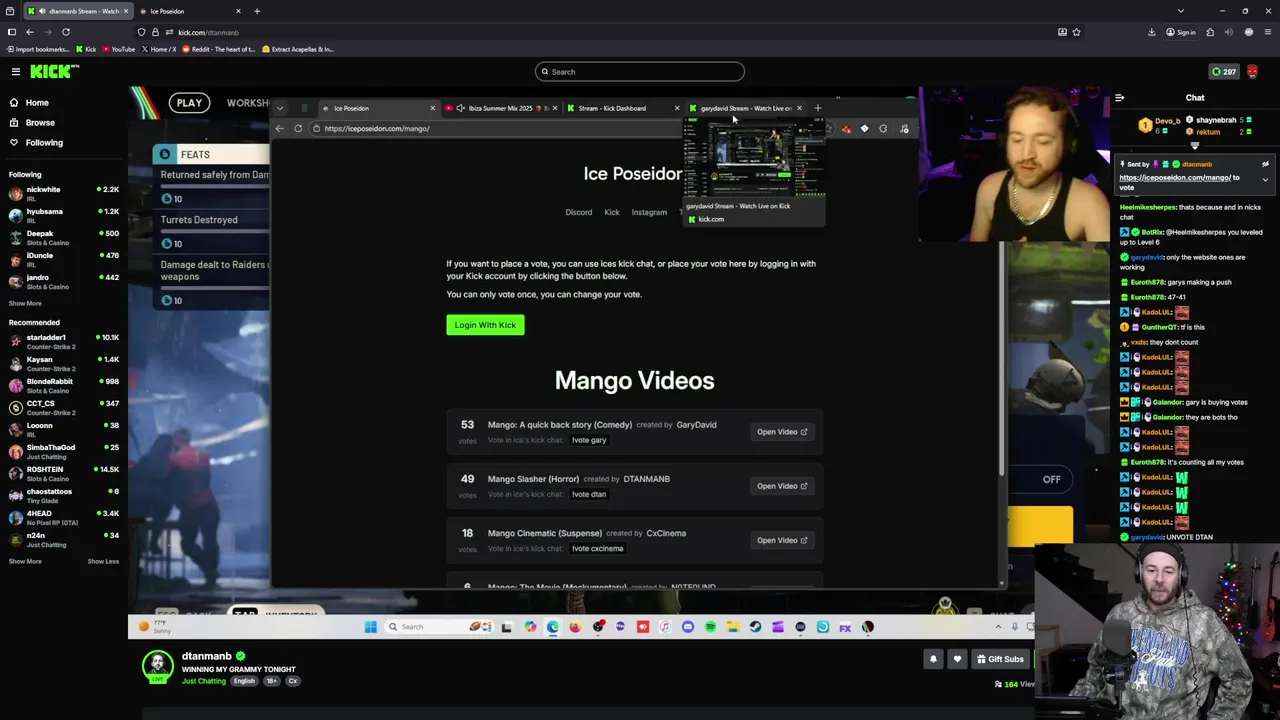Go back in outer browser
1280x720 pixels.
click(x=30, y=32)
